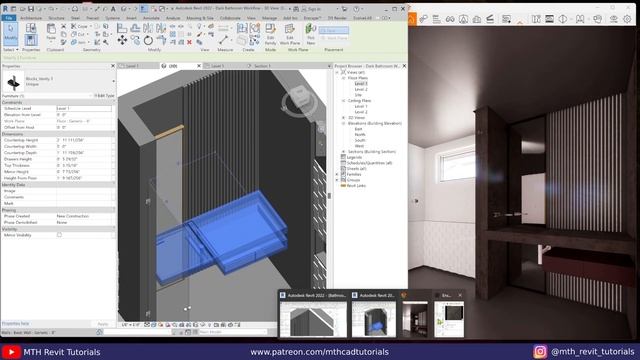Select the Move tool in the Modify panel
Screen dimensions: 640x360
[x=122, y=40]
